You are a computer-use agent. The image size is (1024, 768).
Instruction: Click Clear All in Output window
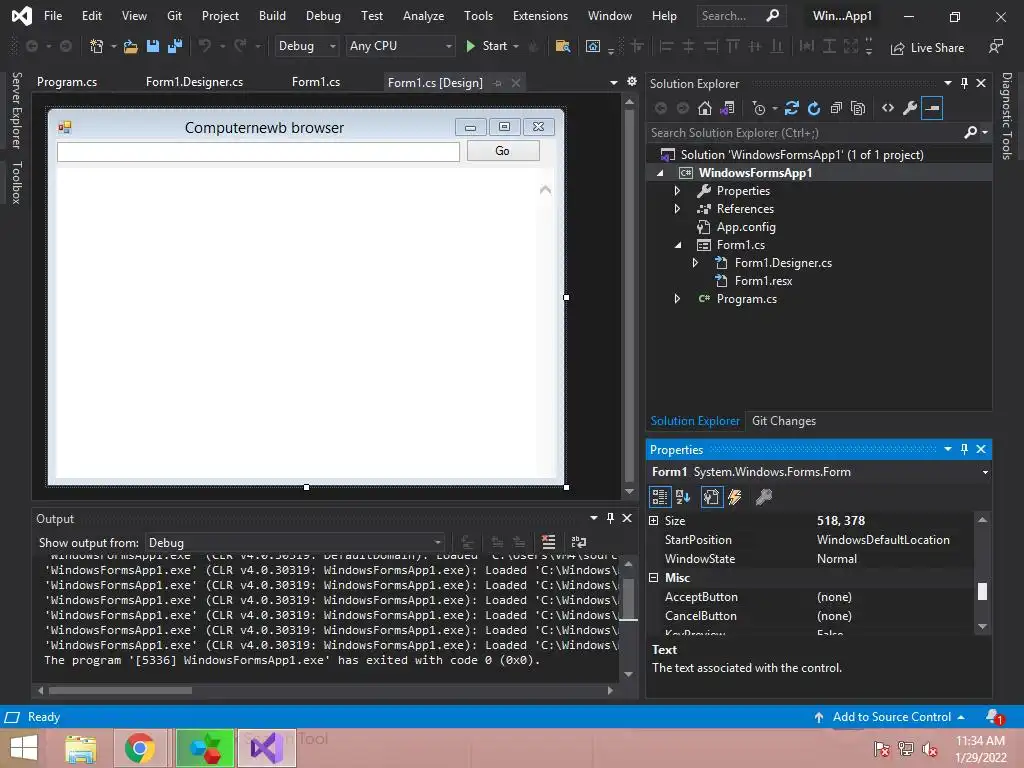[x=549, y=542]
